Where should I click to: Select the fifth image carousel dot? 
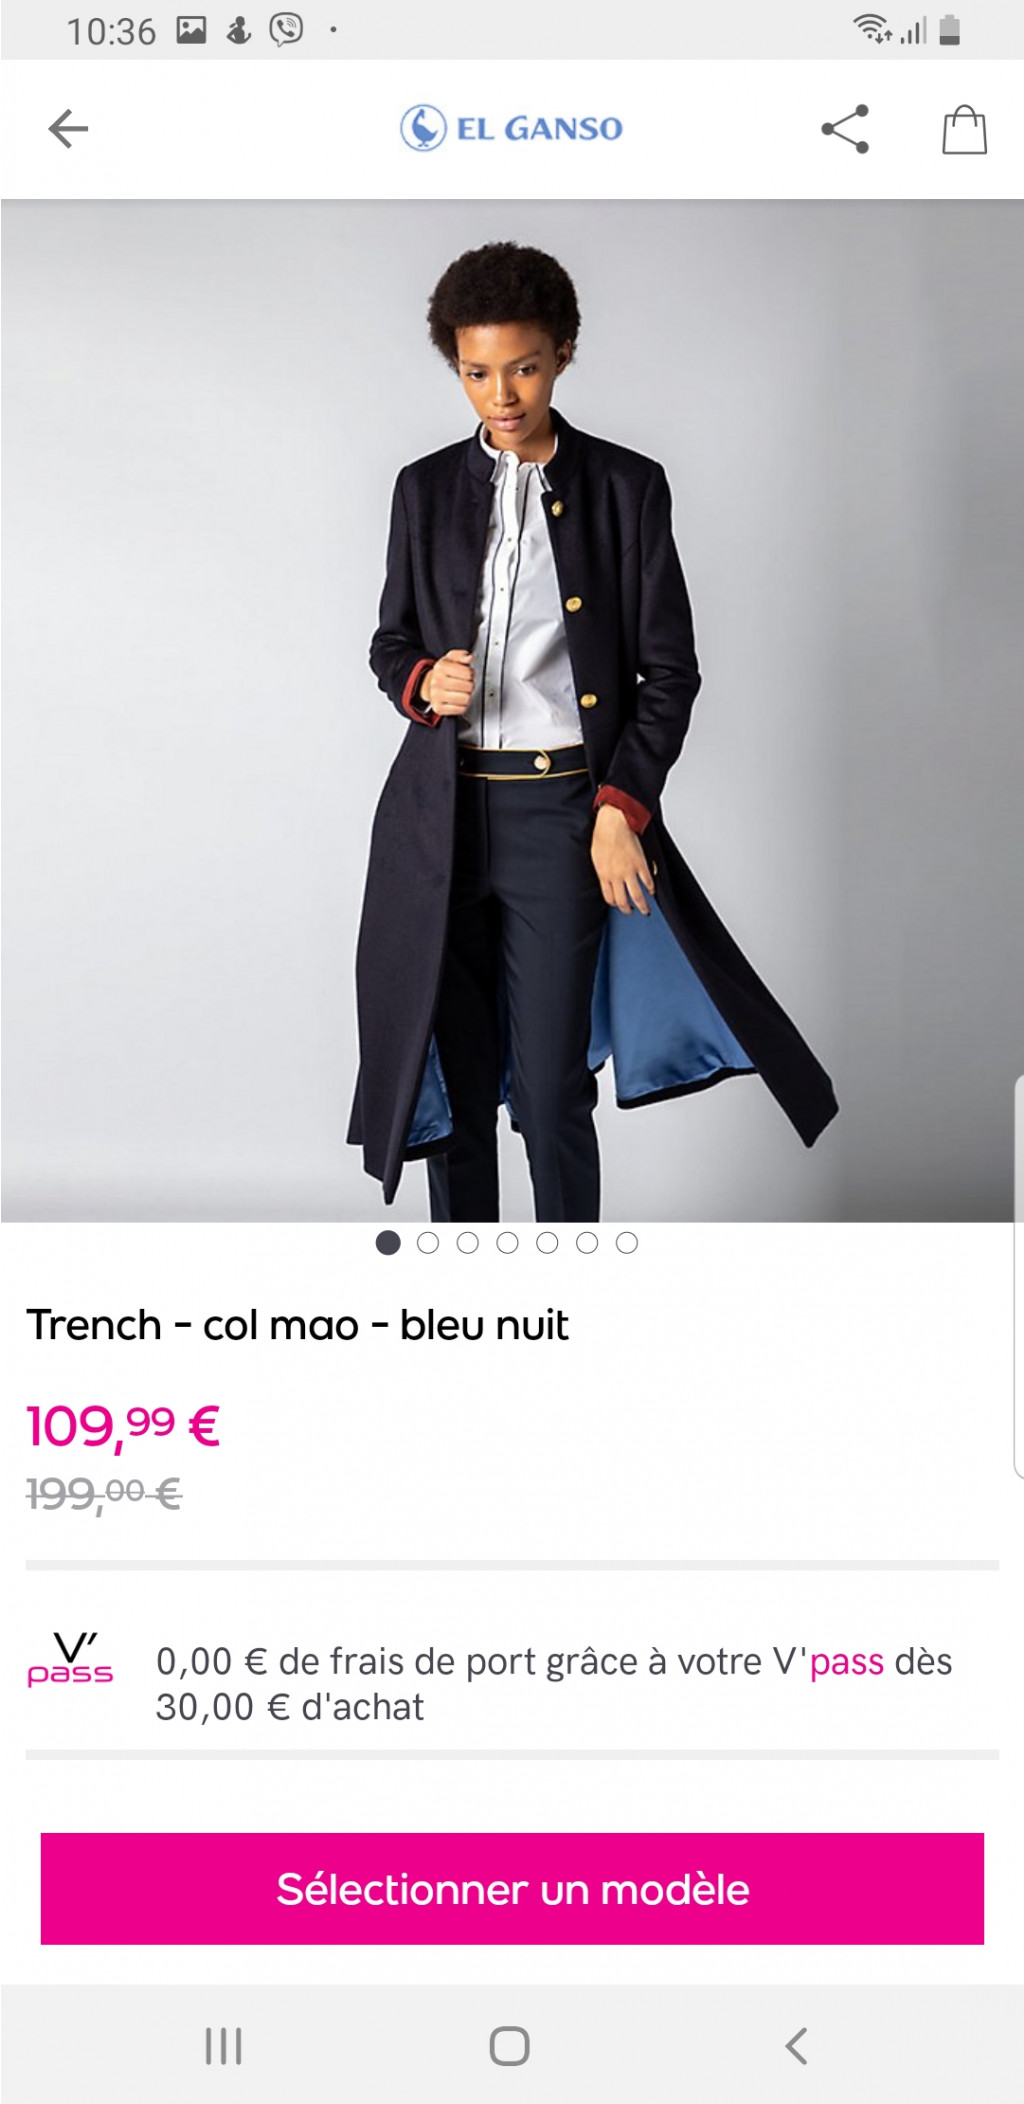coord(547,1243)
